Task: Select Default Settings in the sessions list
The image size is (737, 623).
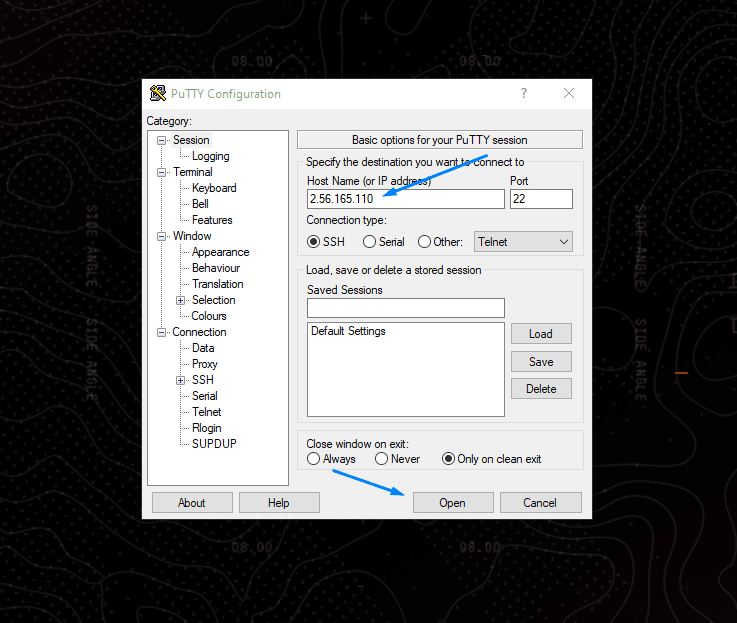Action: click(348, 331)
